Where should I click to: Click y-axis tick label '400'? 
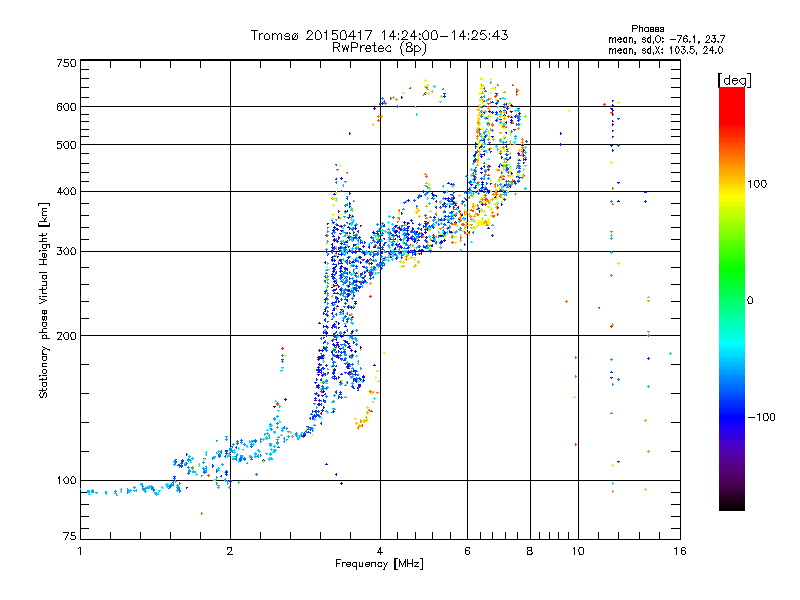tap(66, 191)
